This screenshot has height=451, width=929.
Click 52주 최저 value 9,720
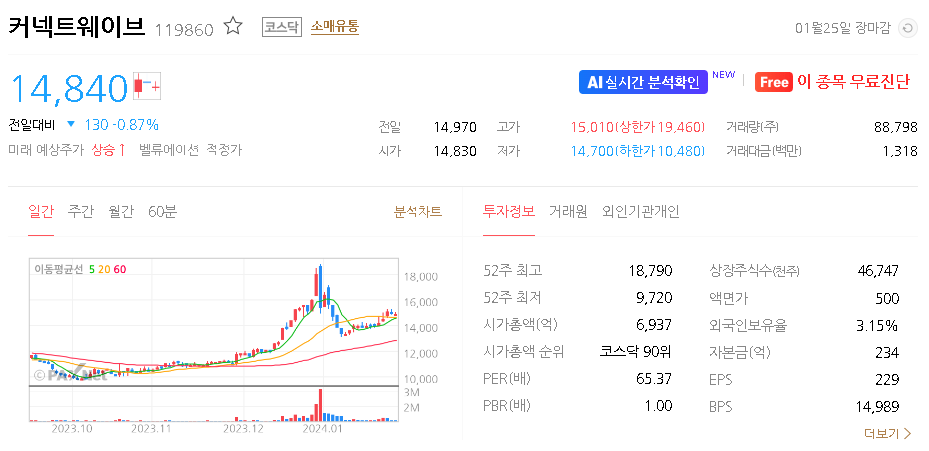click(655, 298)
